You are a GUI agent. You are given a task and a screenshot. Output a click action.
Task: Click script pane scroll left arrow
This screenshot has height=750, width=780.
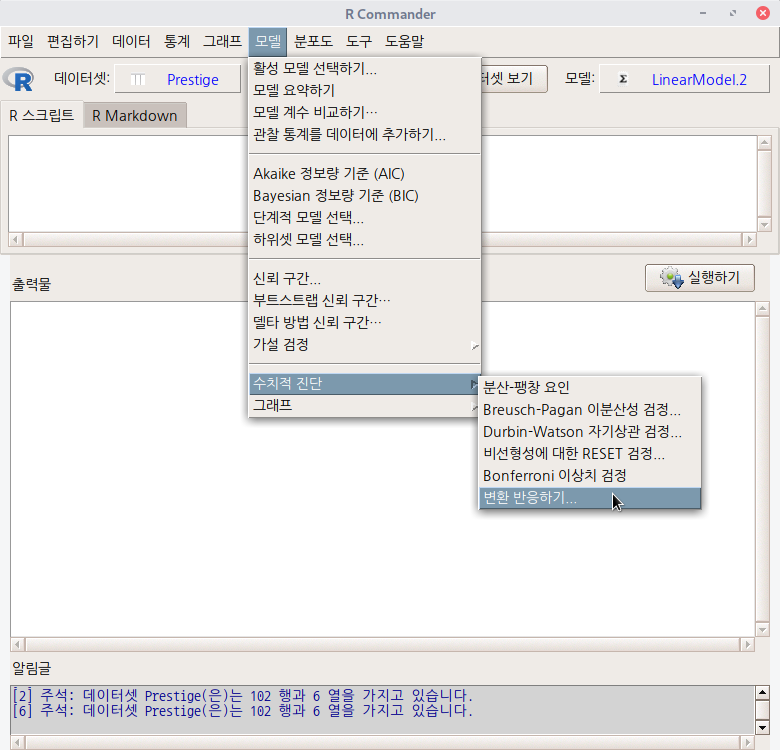(16, 240)
